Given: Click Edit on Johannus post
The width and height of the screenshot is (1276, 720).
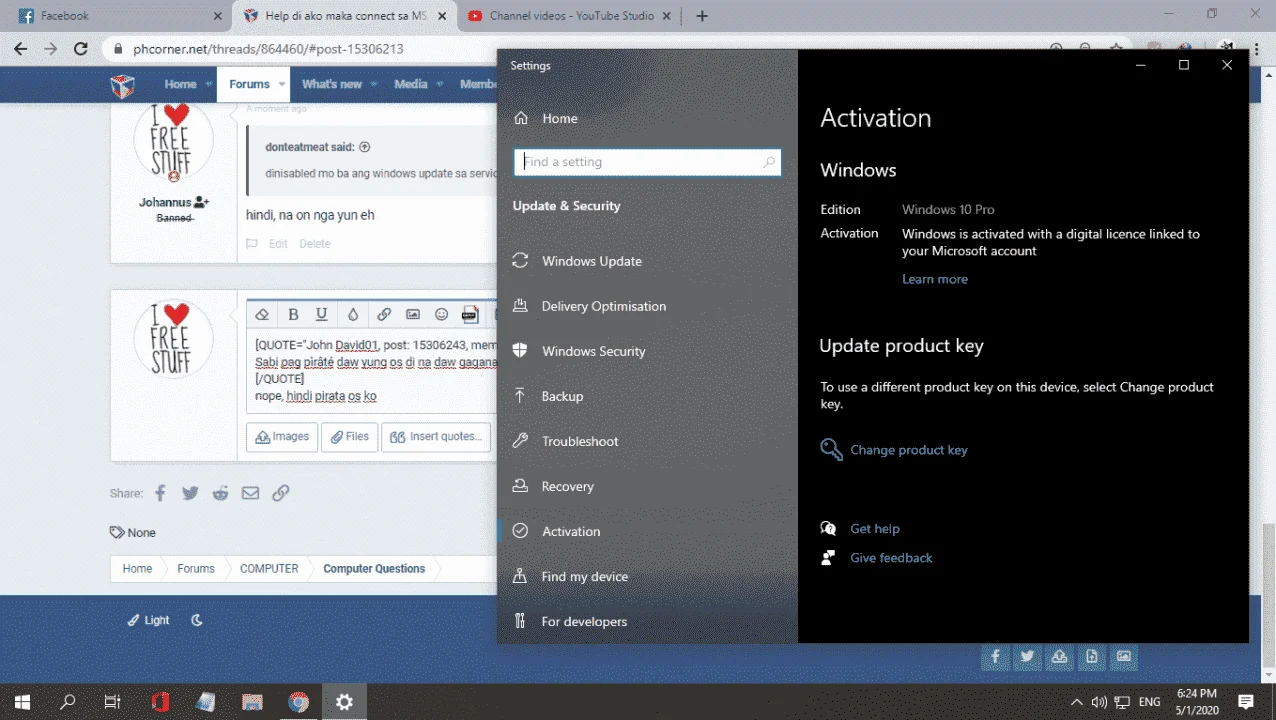Looking at the screenshot, I should click(x=278, y=244).
